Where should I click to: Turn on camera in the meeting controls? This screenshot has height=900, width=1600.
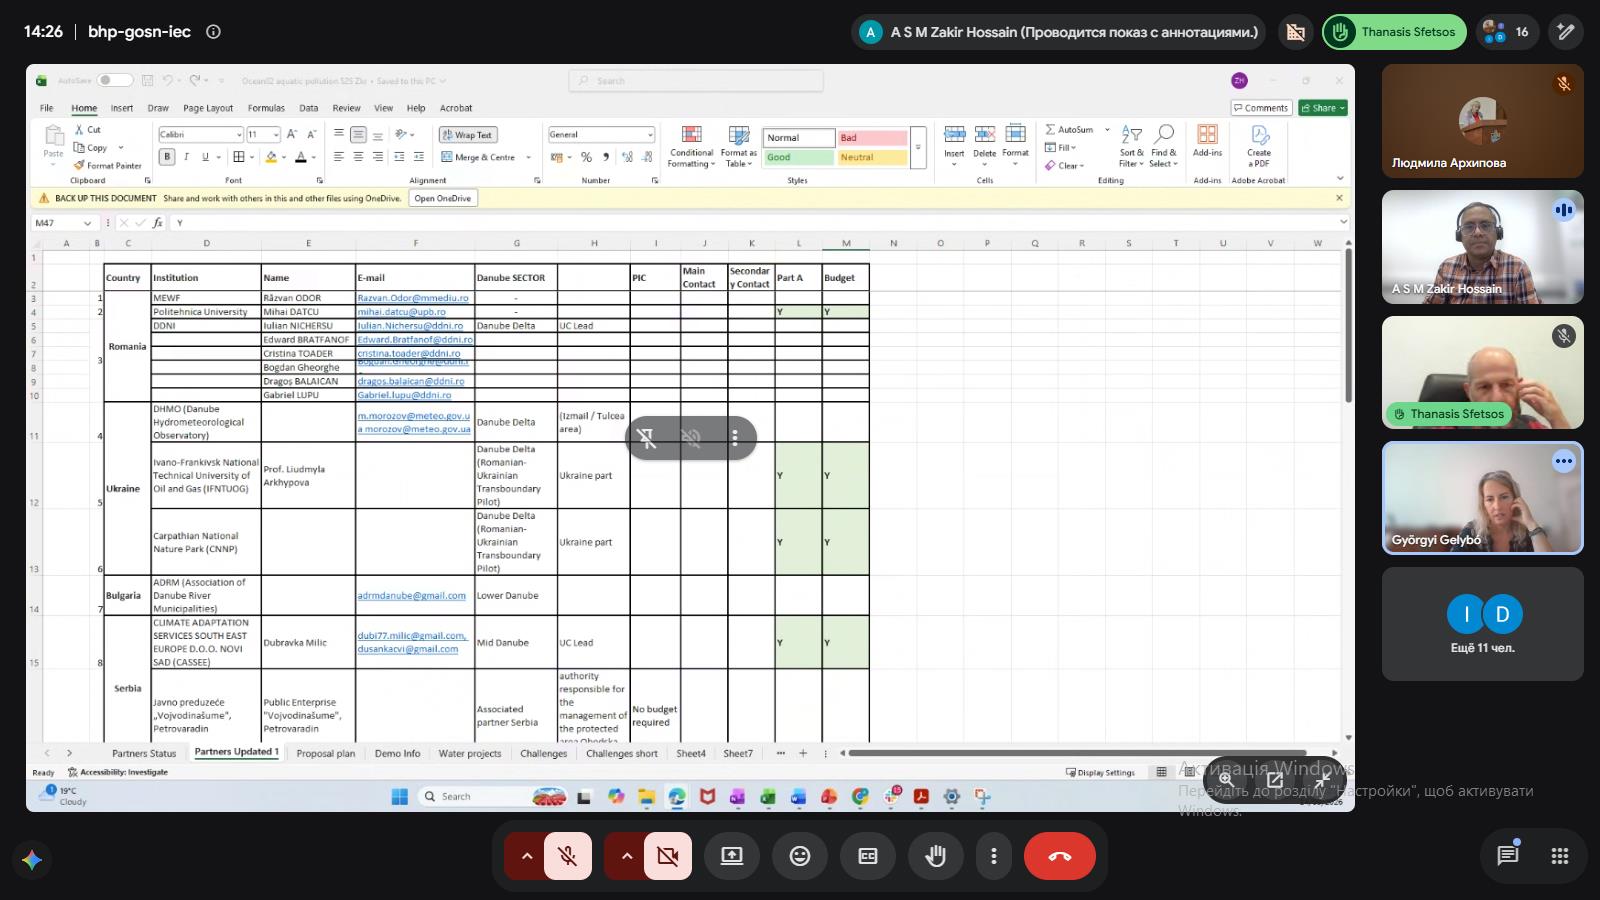[667, 856]
